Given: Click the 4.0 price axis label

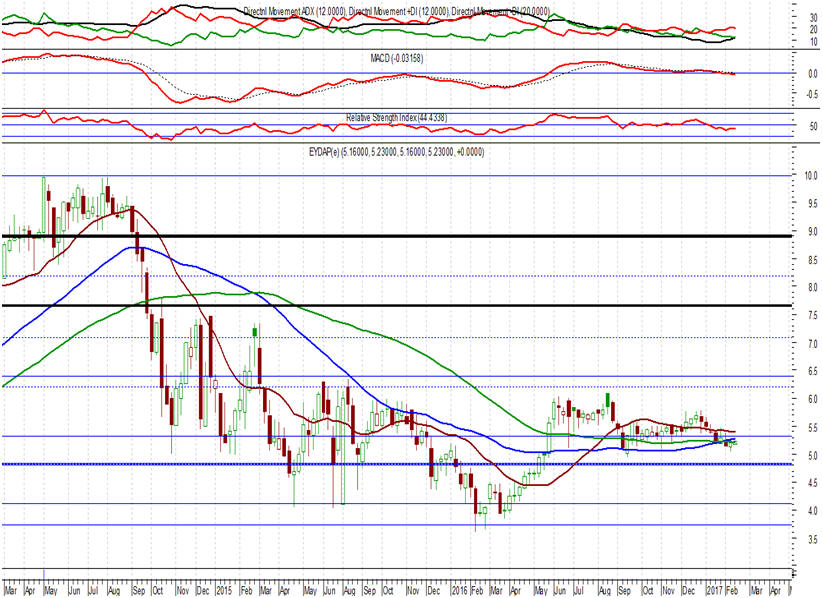Looking at the screenshot, I should (812, 511).
